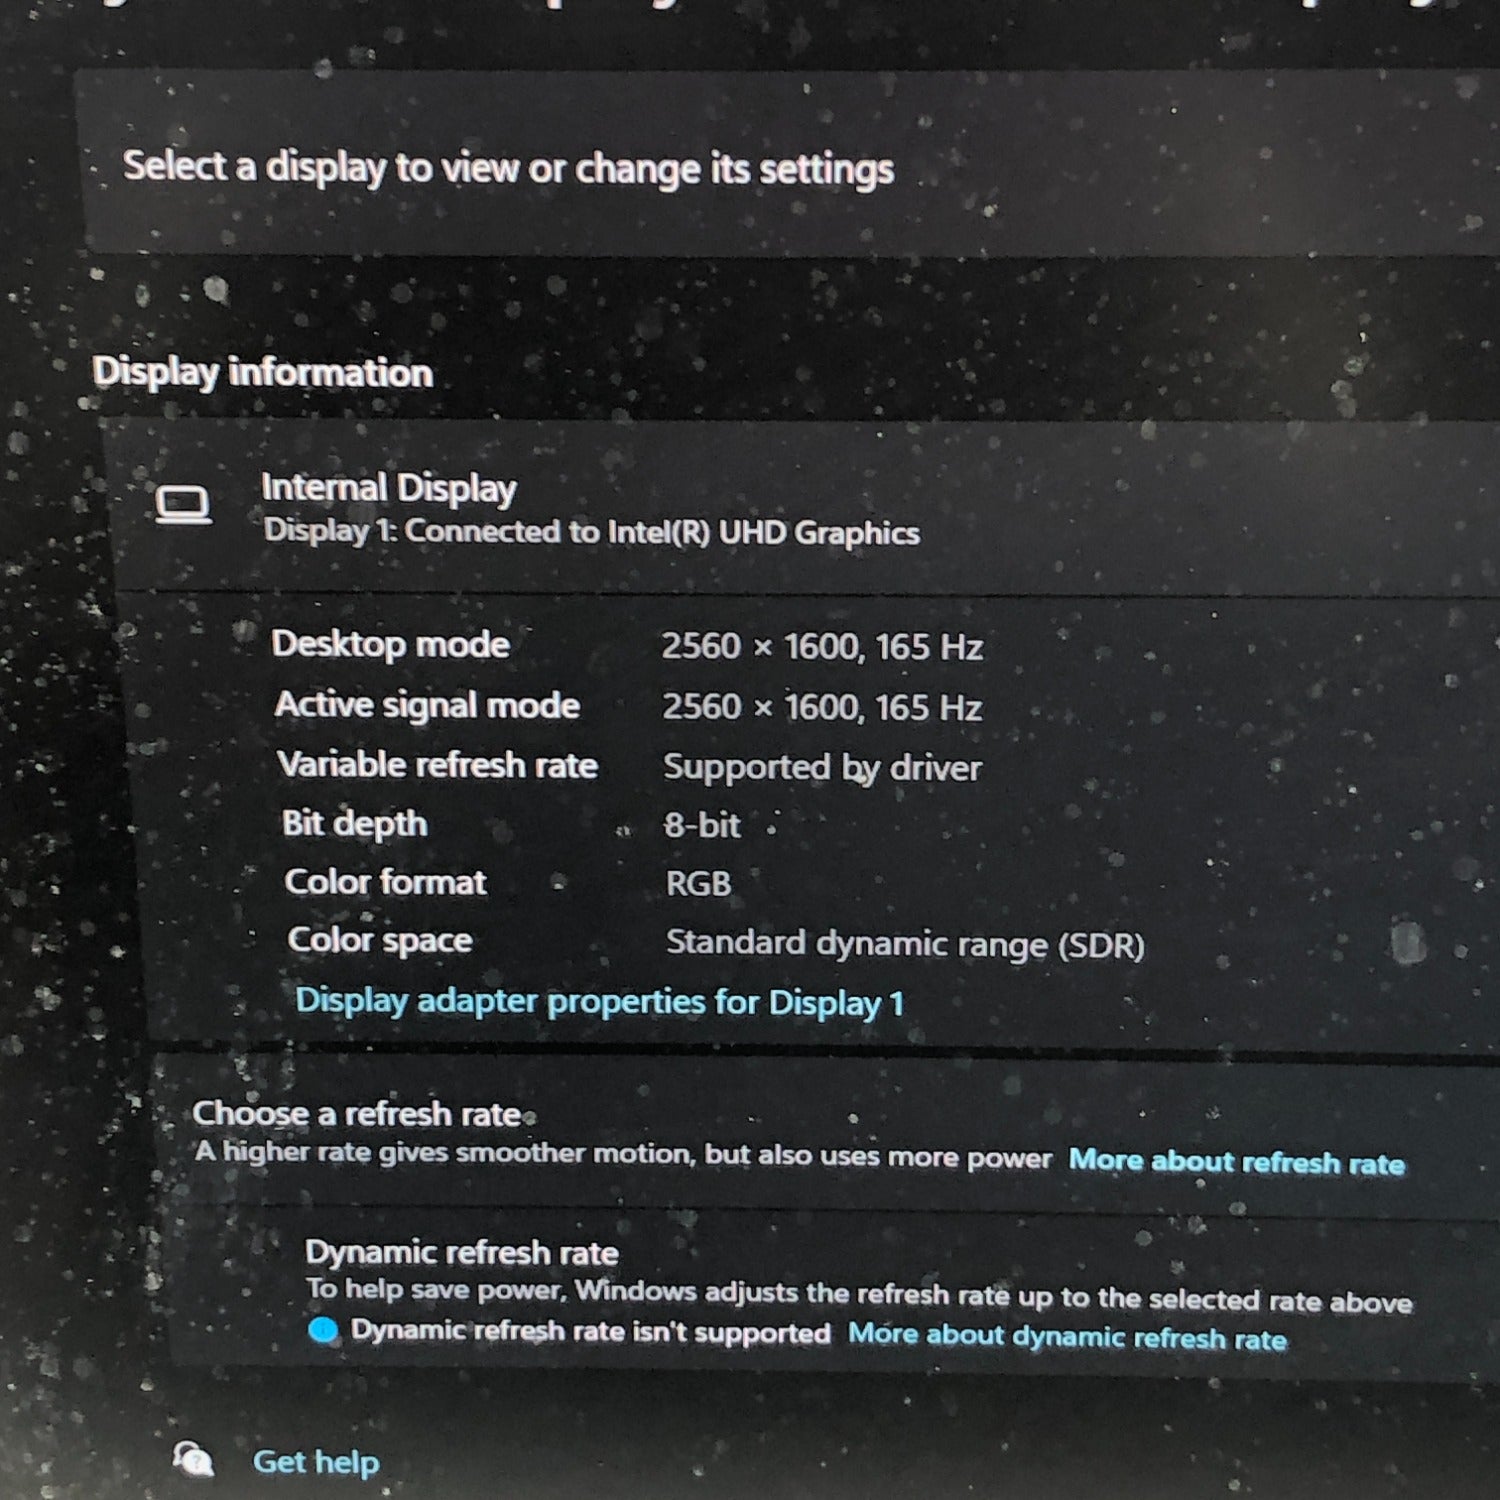Open the More about refresh rate link

tap(1236, 1161)
